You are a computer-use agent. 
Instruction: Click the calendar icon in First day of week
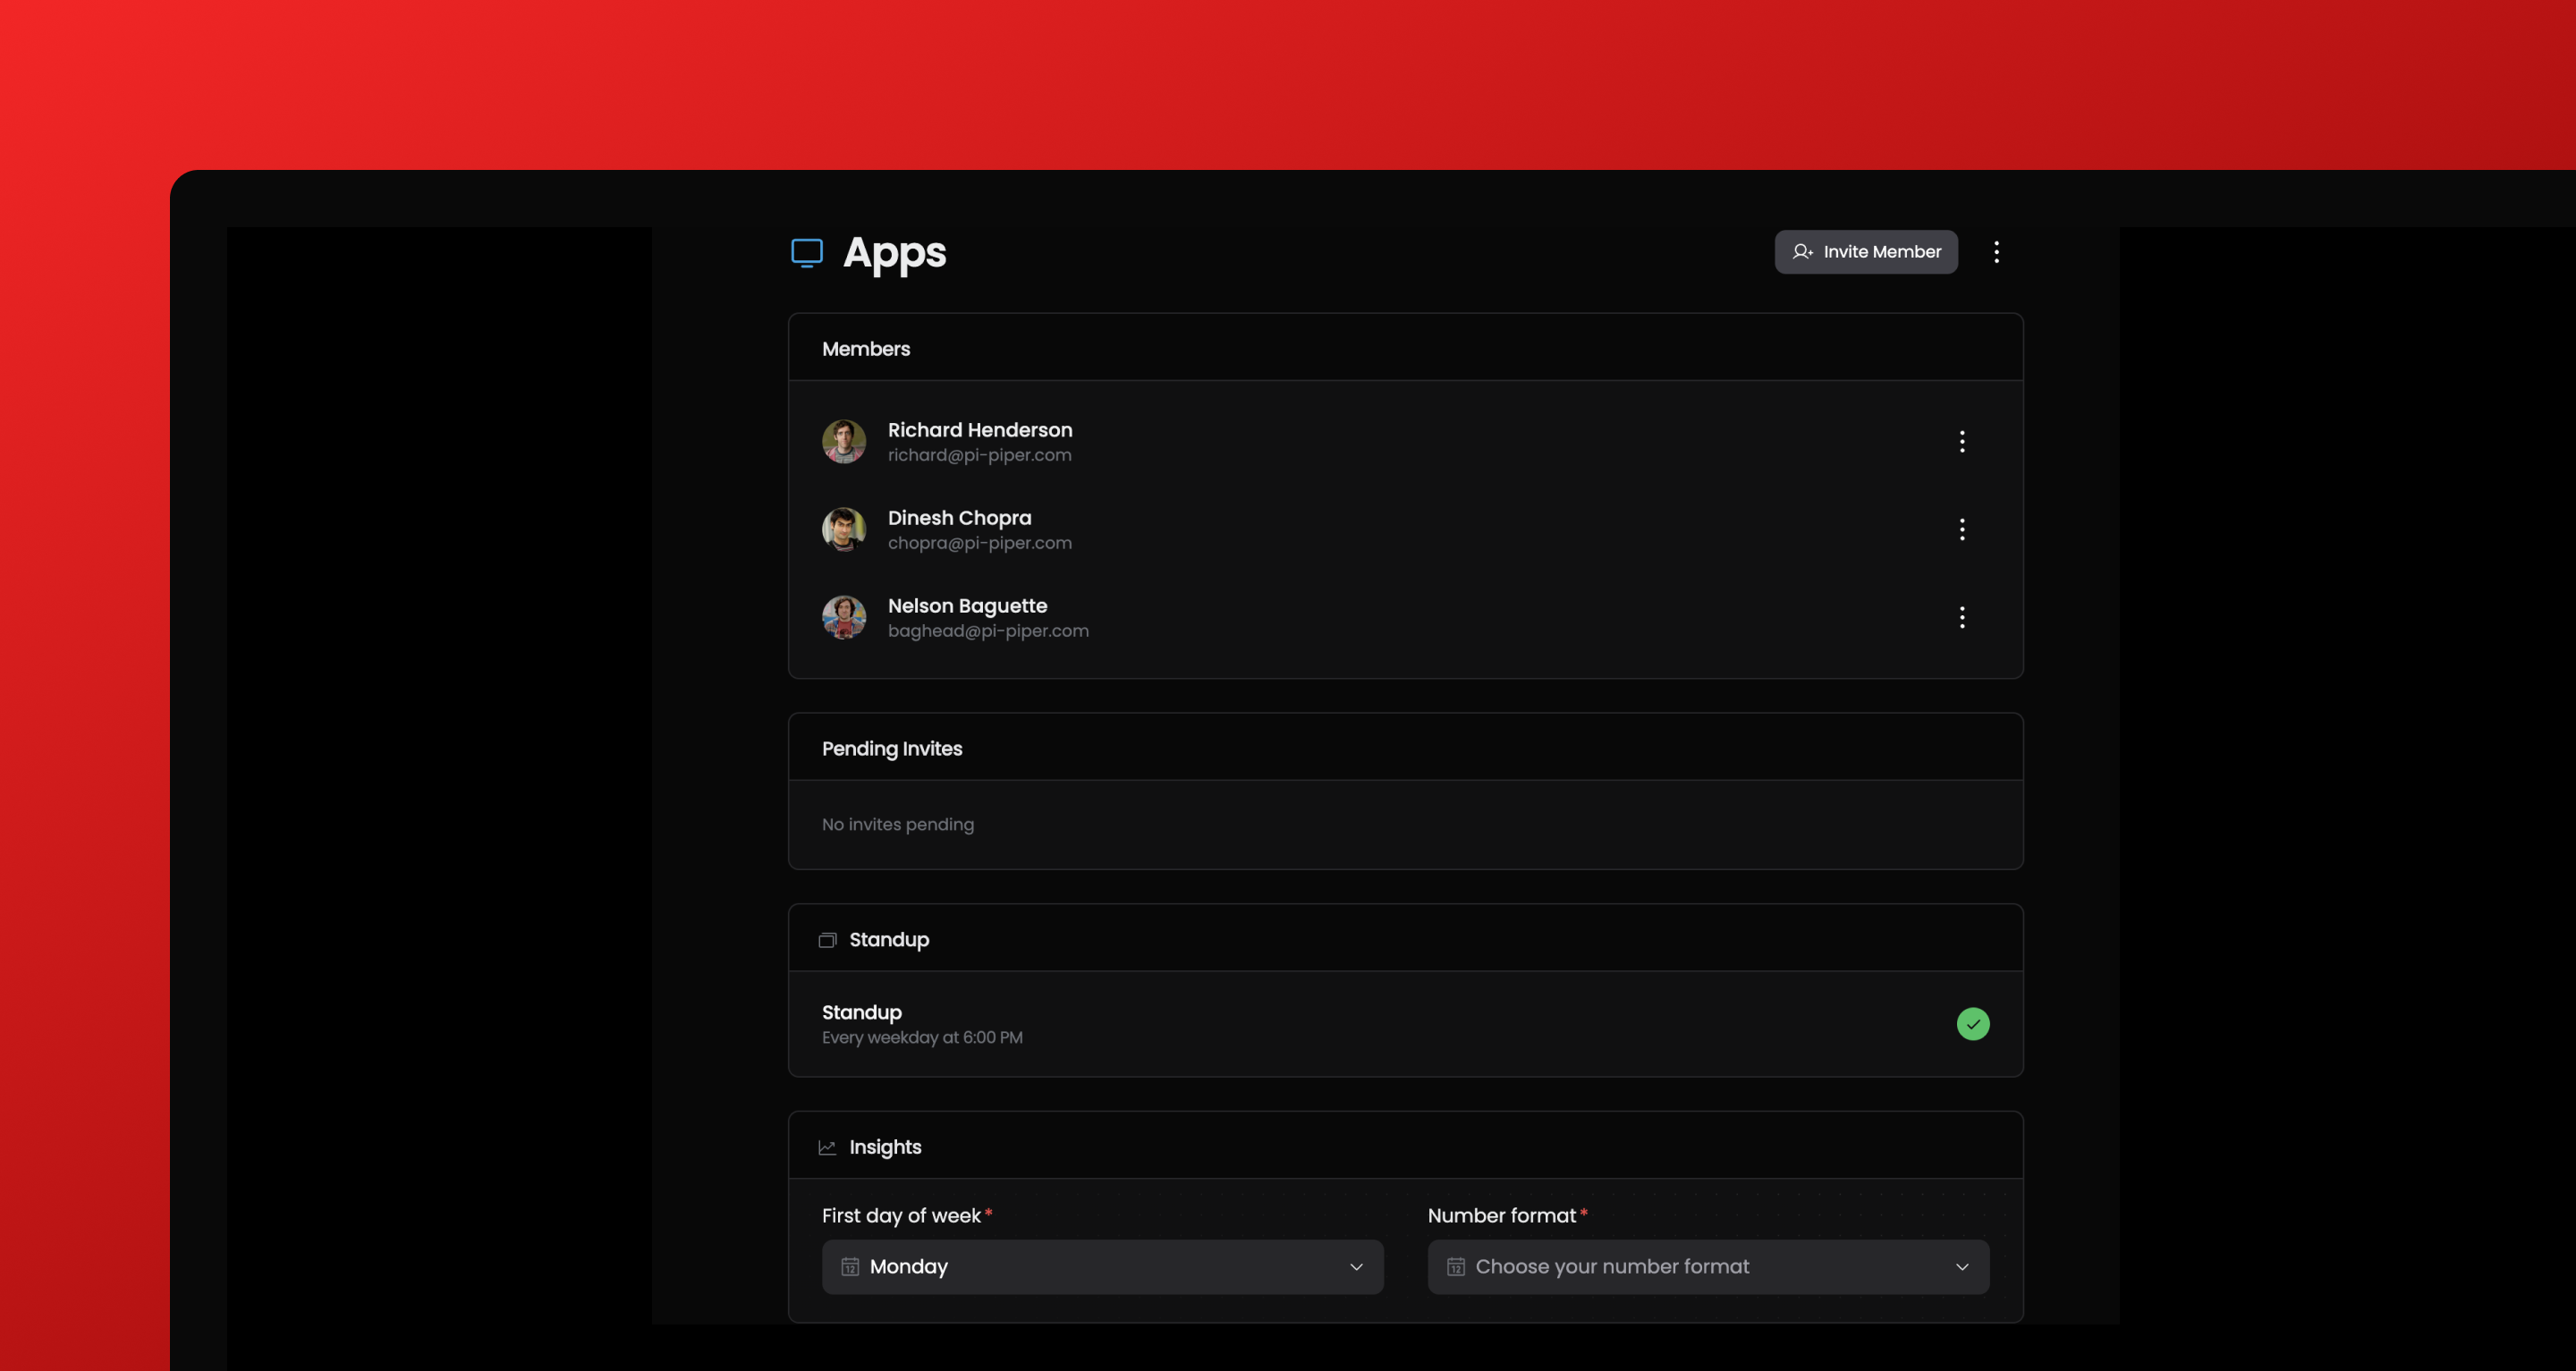coord(850,1266)
